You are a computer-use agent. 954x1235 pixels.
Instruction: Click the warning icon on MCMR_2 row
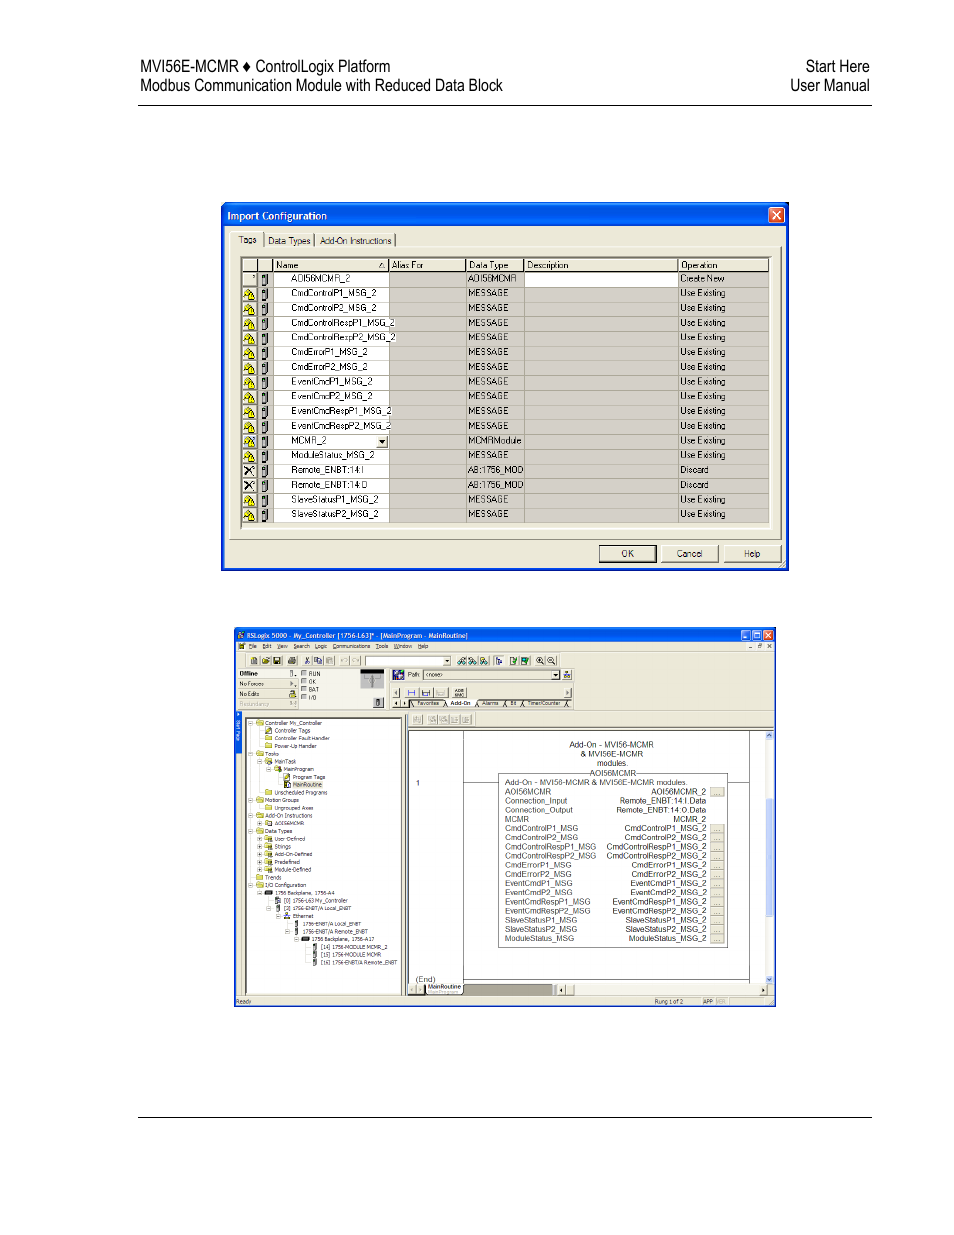click(249, 441)
